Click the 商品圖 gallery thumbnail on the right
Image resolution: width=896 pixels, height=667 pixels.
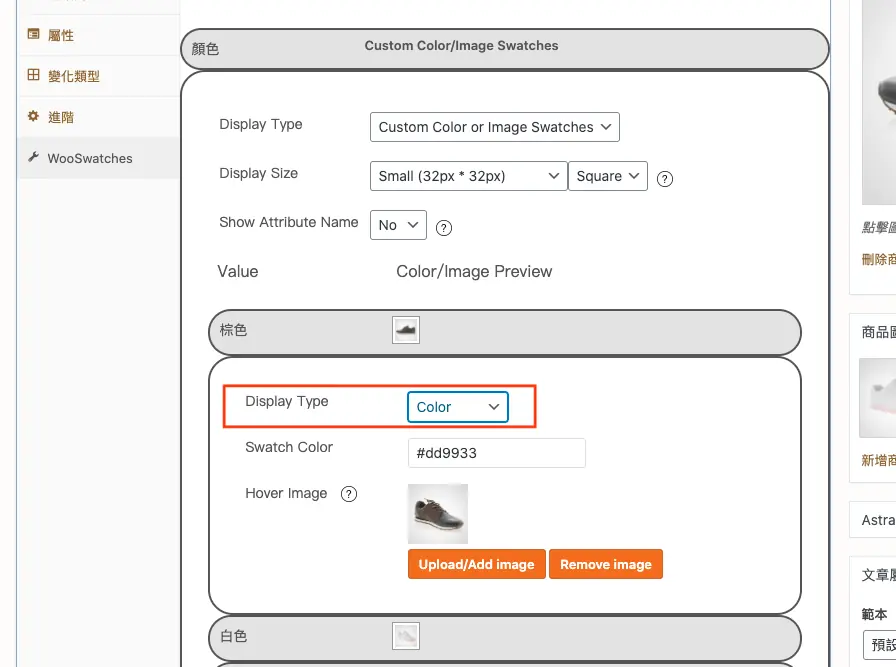tap(878, 398)
